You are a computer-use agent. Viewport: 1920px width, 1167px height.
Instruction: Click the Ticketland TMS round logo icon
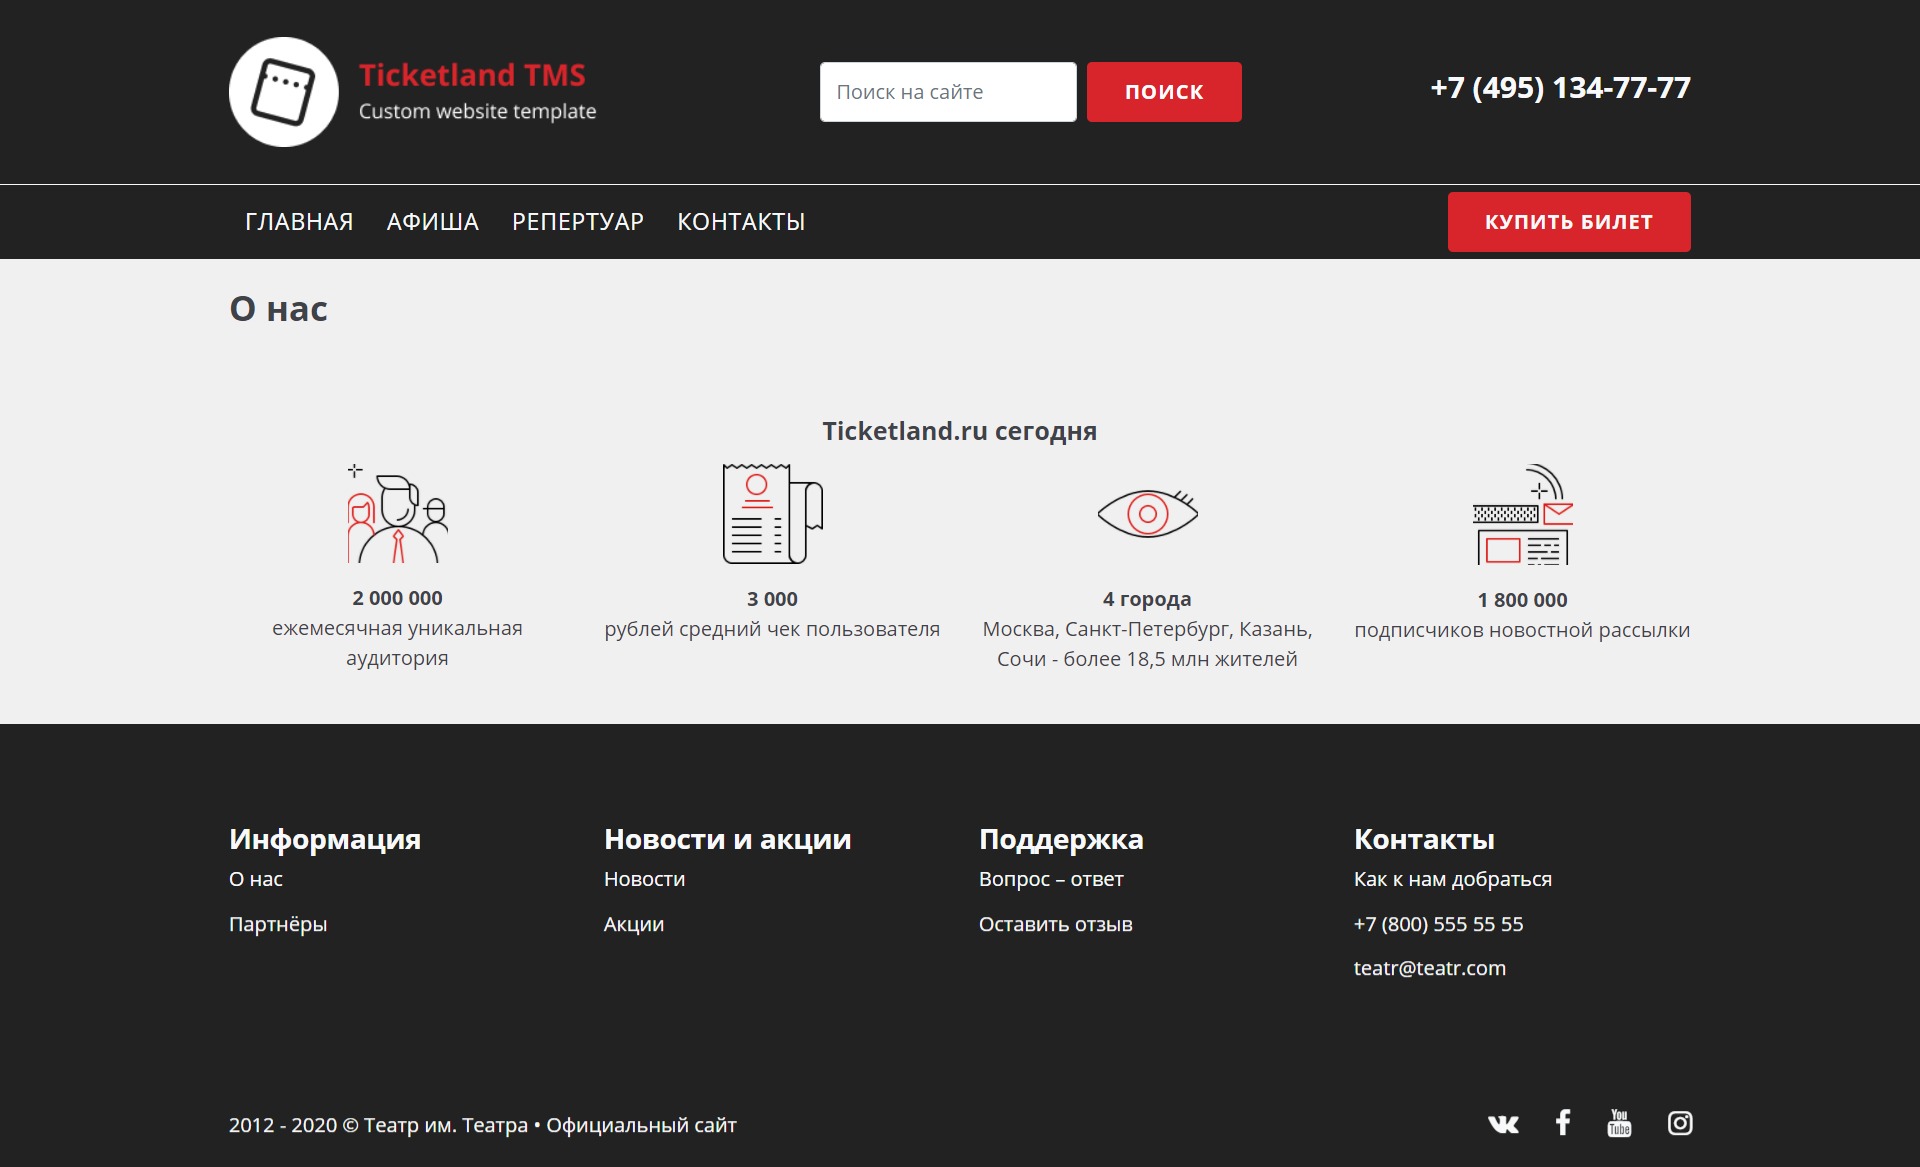284,92
